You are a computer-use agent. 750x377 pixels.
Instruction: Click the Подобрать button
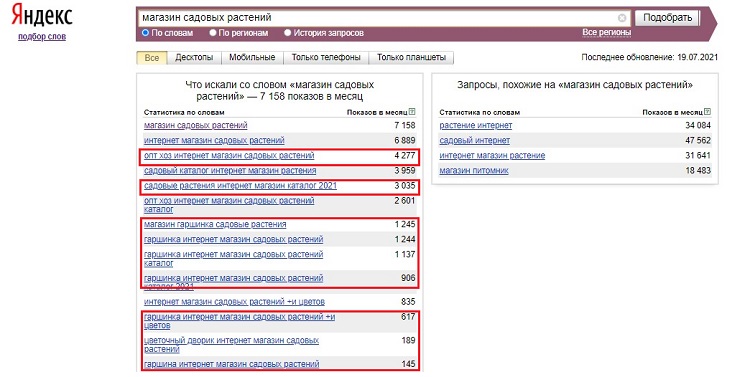click(x=667, y=18)
